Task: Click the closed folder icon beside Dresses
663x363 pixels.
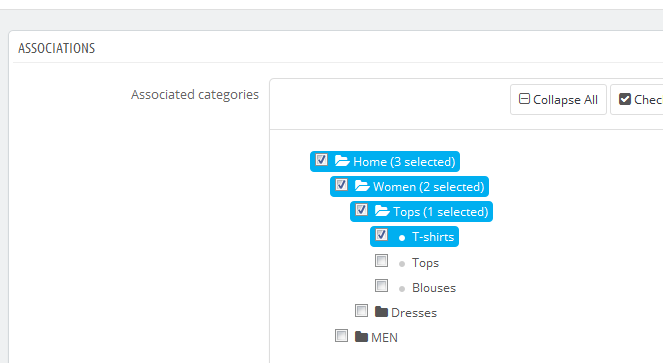Action: click(x=381, y=312)
